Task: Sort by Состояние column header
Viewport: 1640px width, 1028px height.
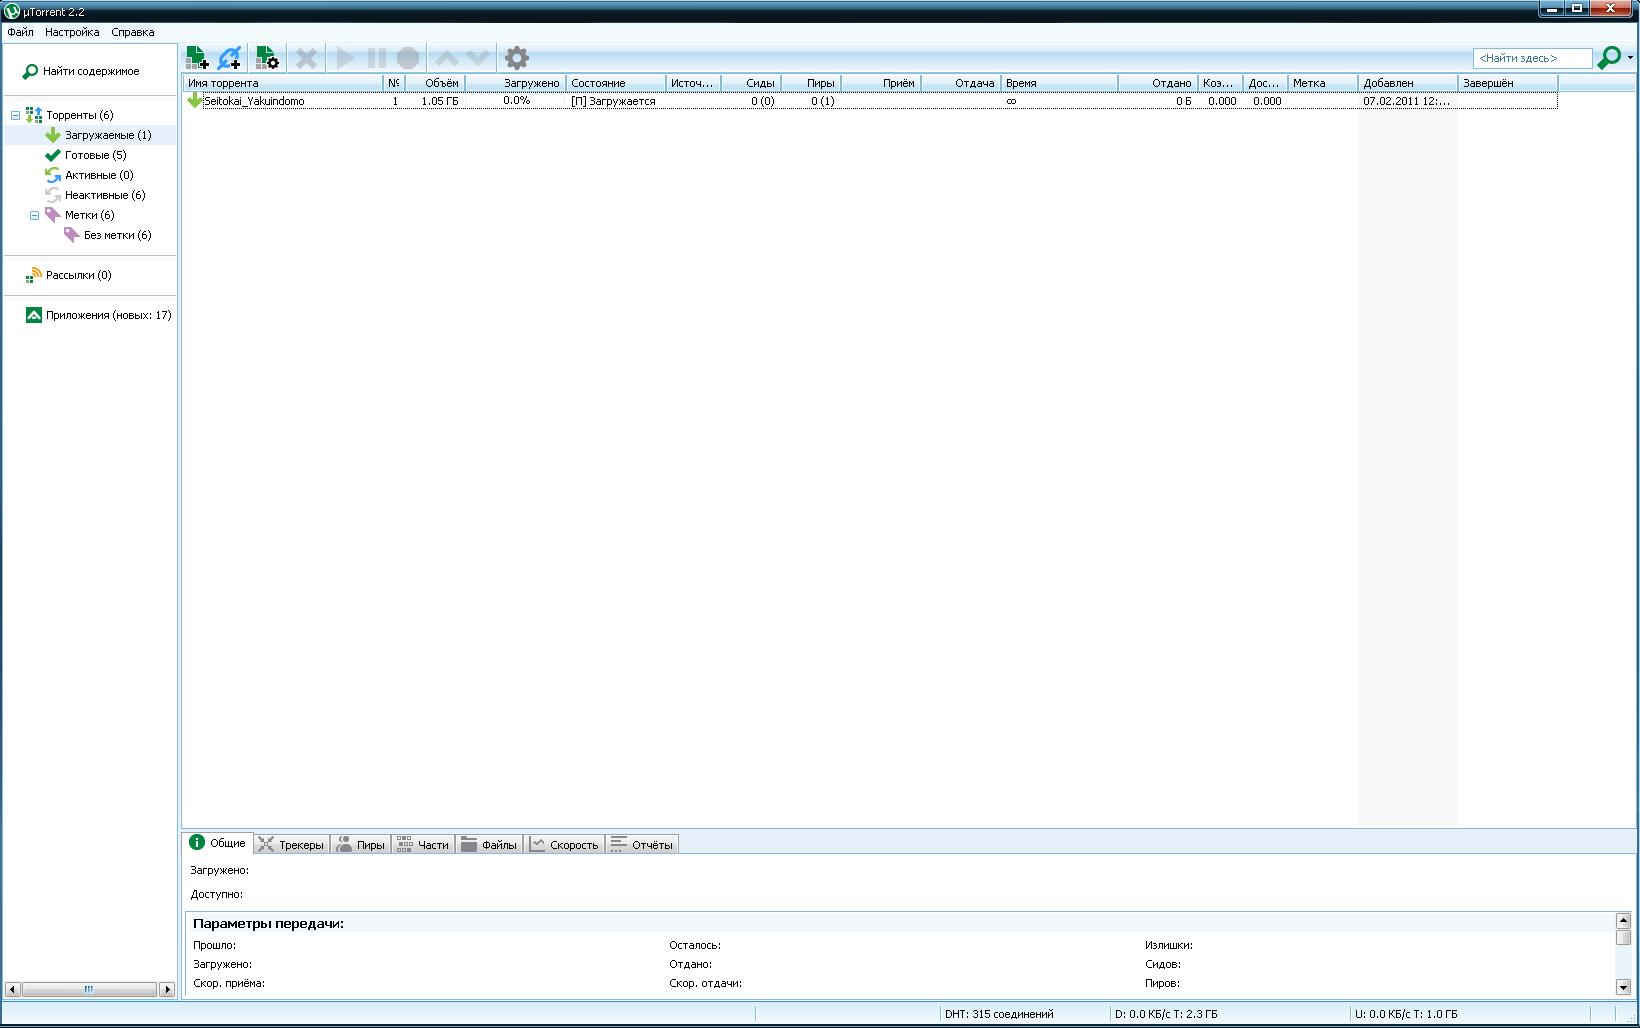Action: (x=616, y=83)
